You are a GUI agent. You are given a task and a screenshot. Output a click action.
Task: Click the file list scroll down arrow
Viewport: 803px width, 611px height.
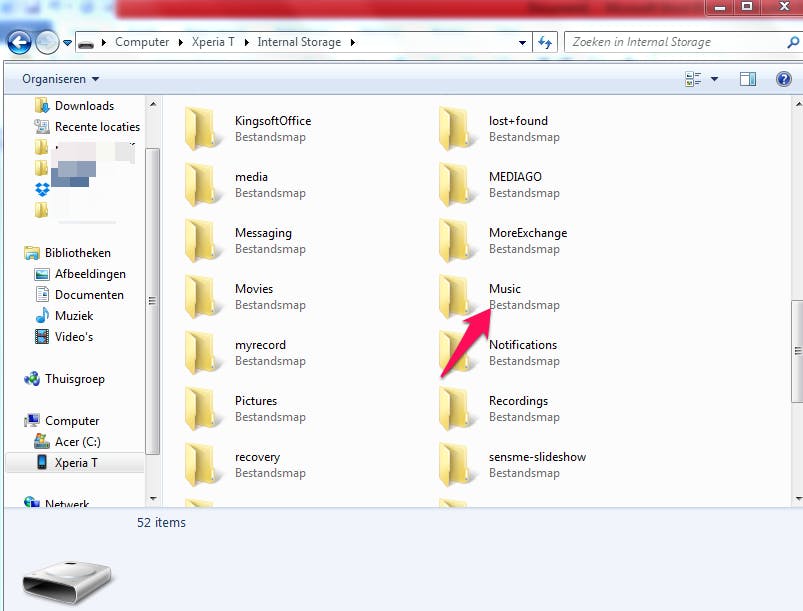pyautogui.click(x=797, y=498)
